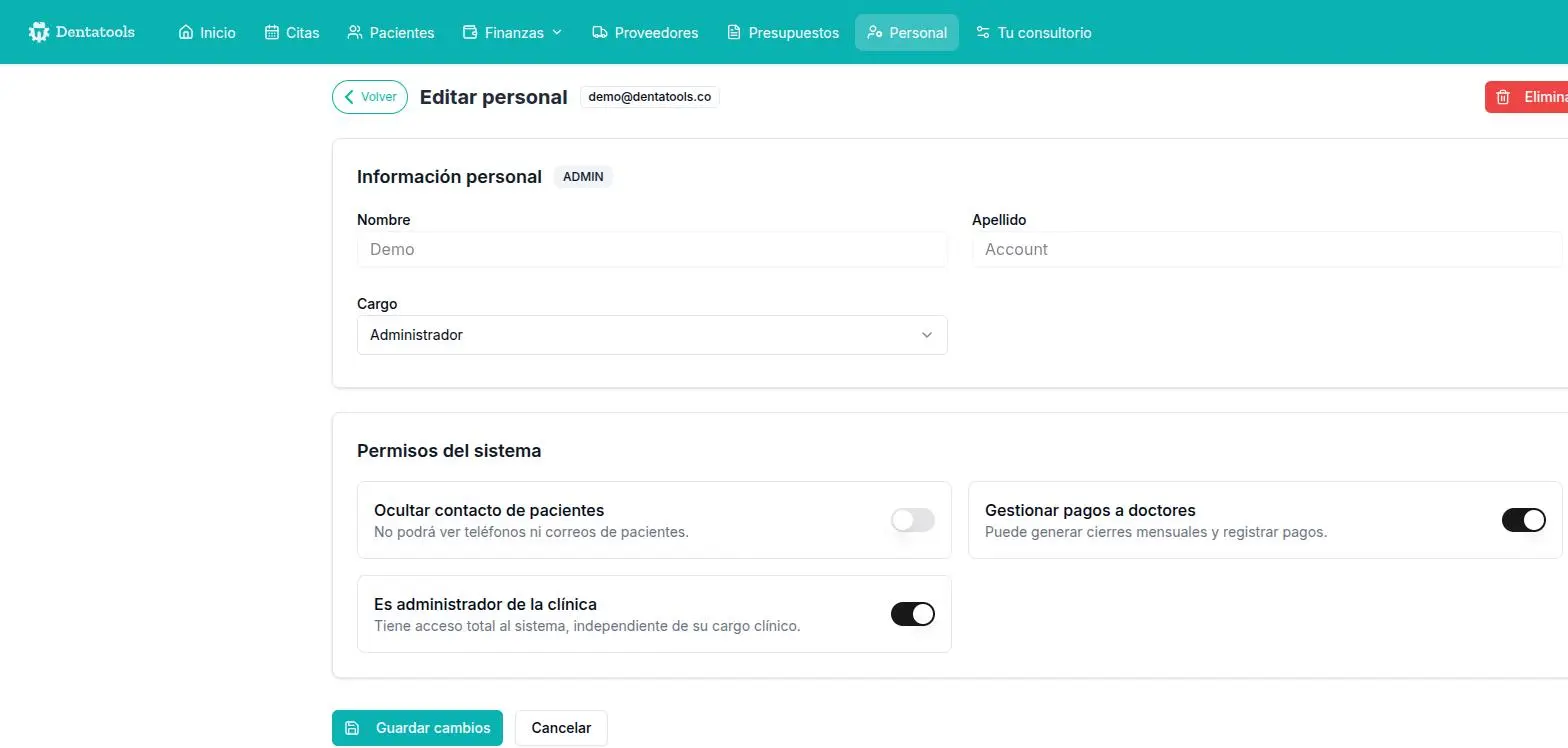Turn off Es administrador de la clínica
Image resolution: width=1568 pixels, height=748 pixels.
tap(913, 614)
